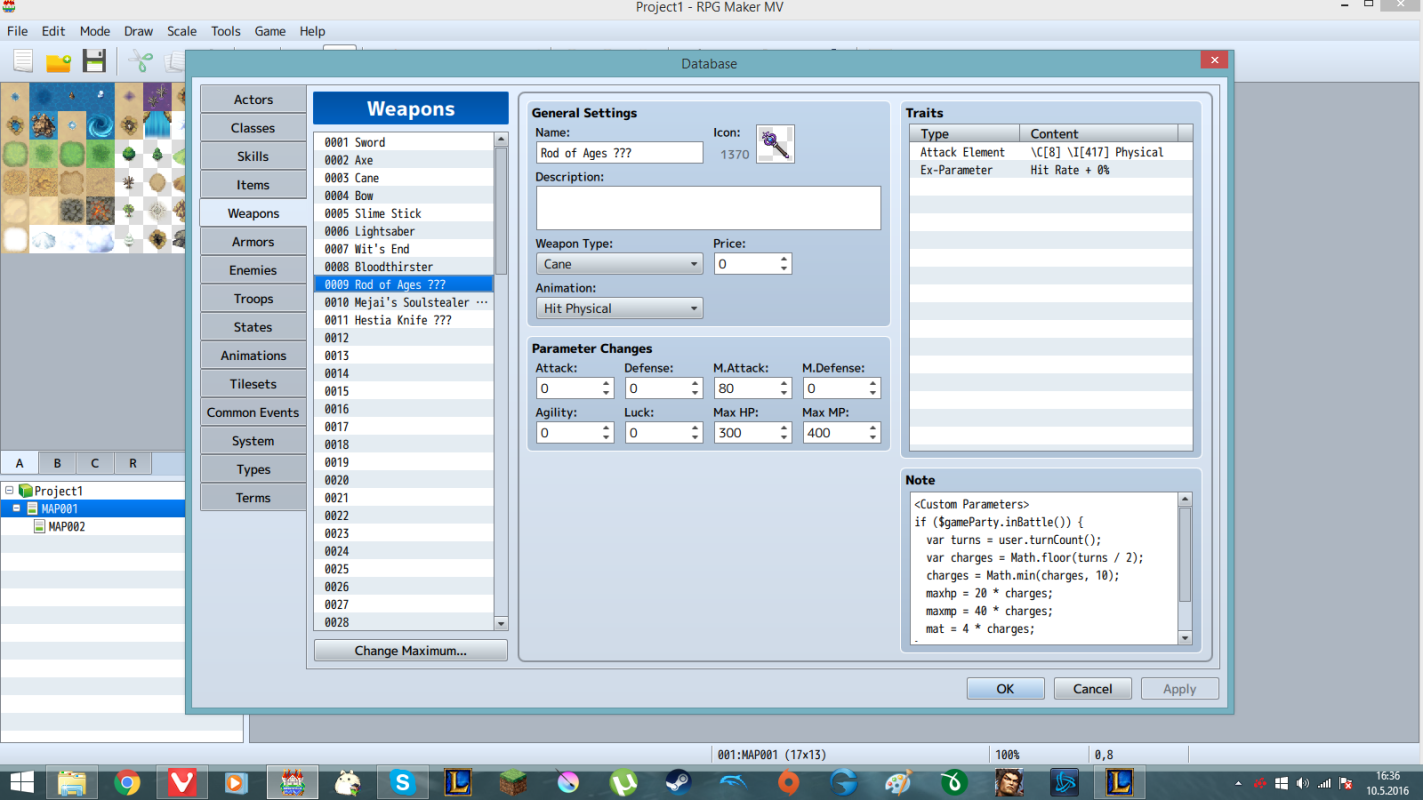Viewport: 1423px width, 800px height.
Task: Click the Attack parameter stepper
Action: (x=574, y=388)
